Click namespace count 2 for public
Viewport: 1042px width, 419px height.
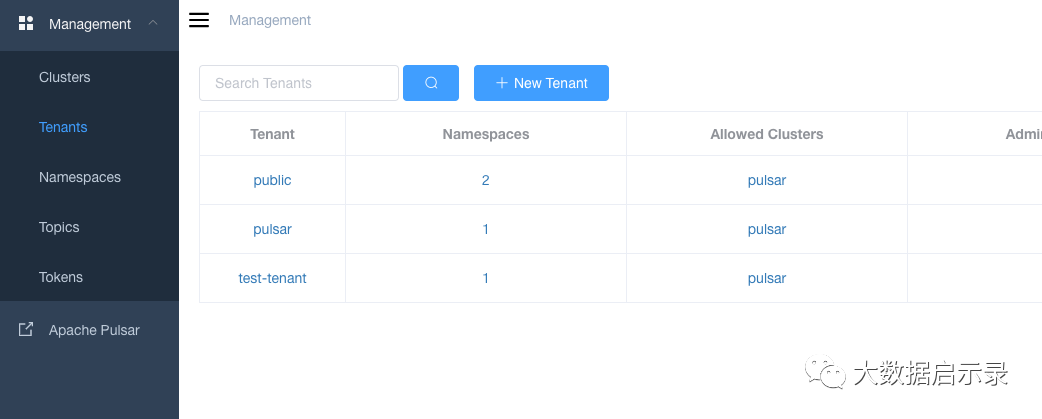[x=485, y=180]
